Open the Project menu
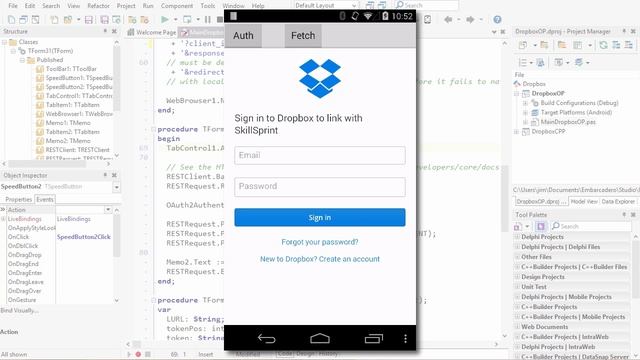640x360 pixels. pyautogui.click(x=126, y=6)
